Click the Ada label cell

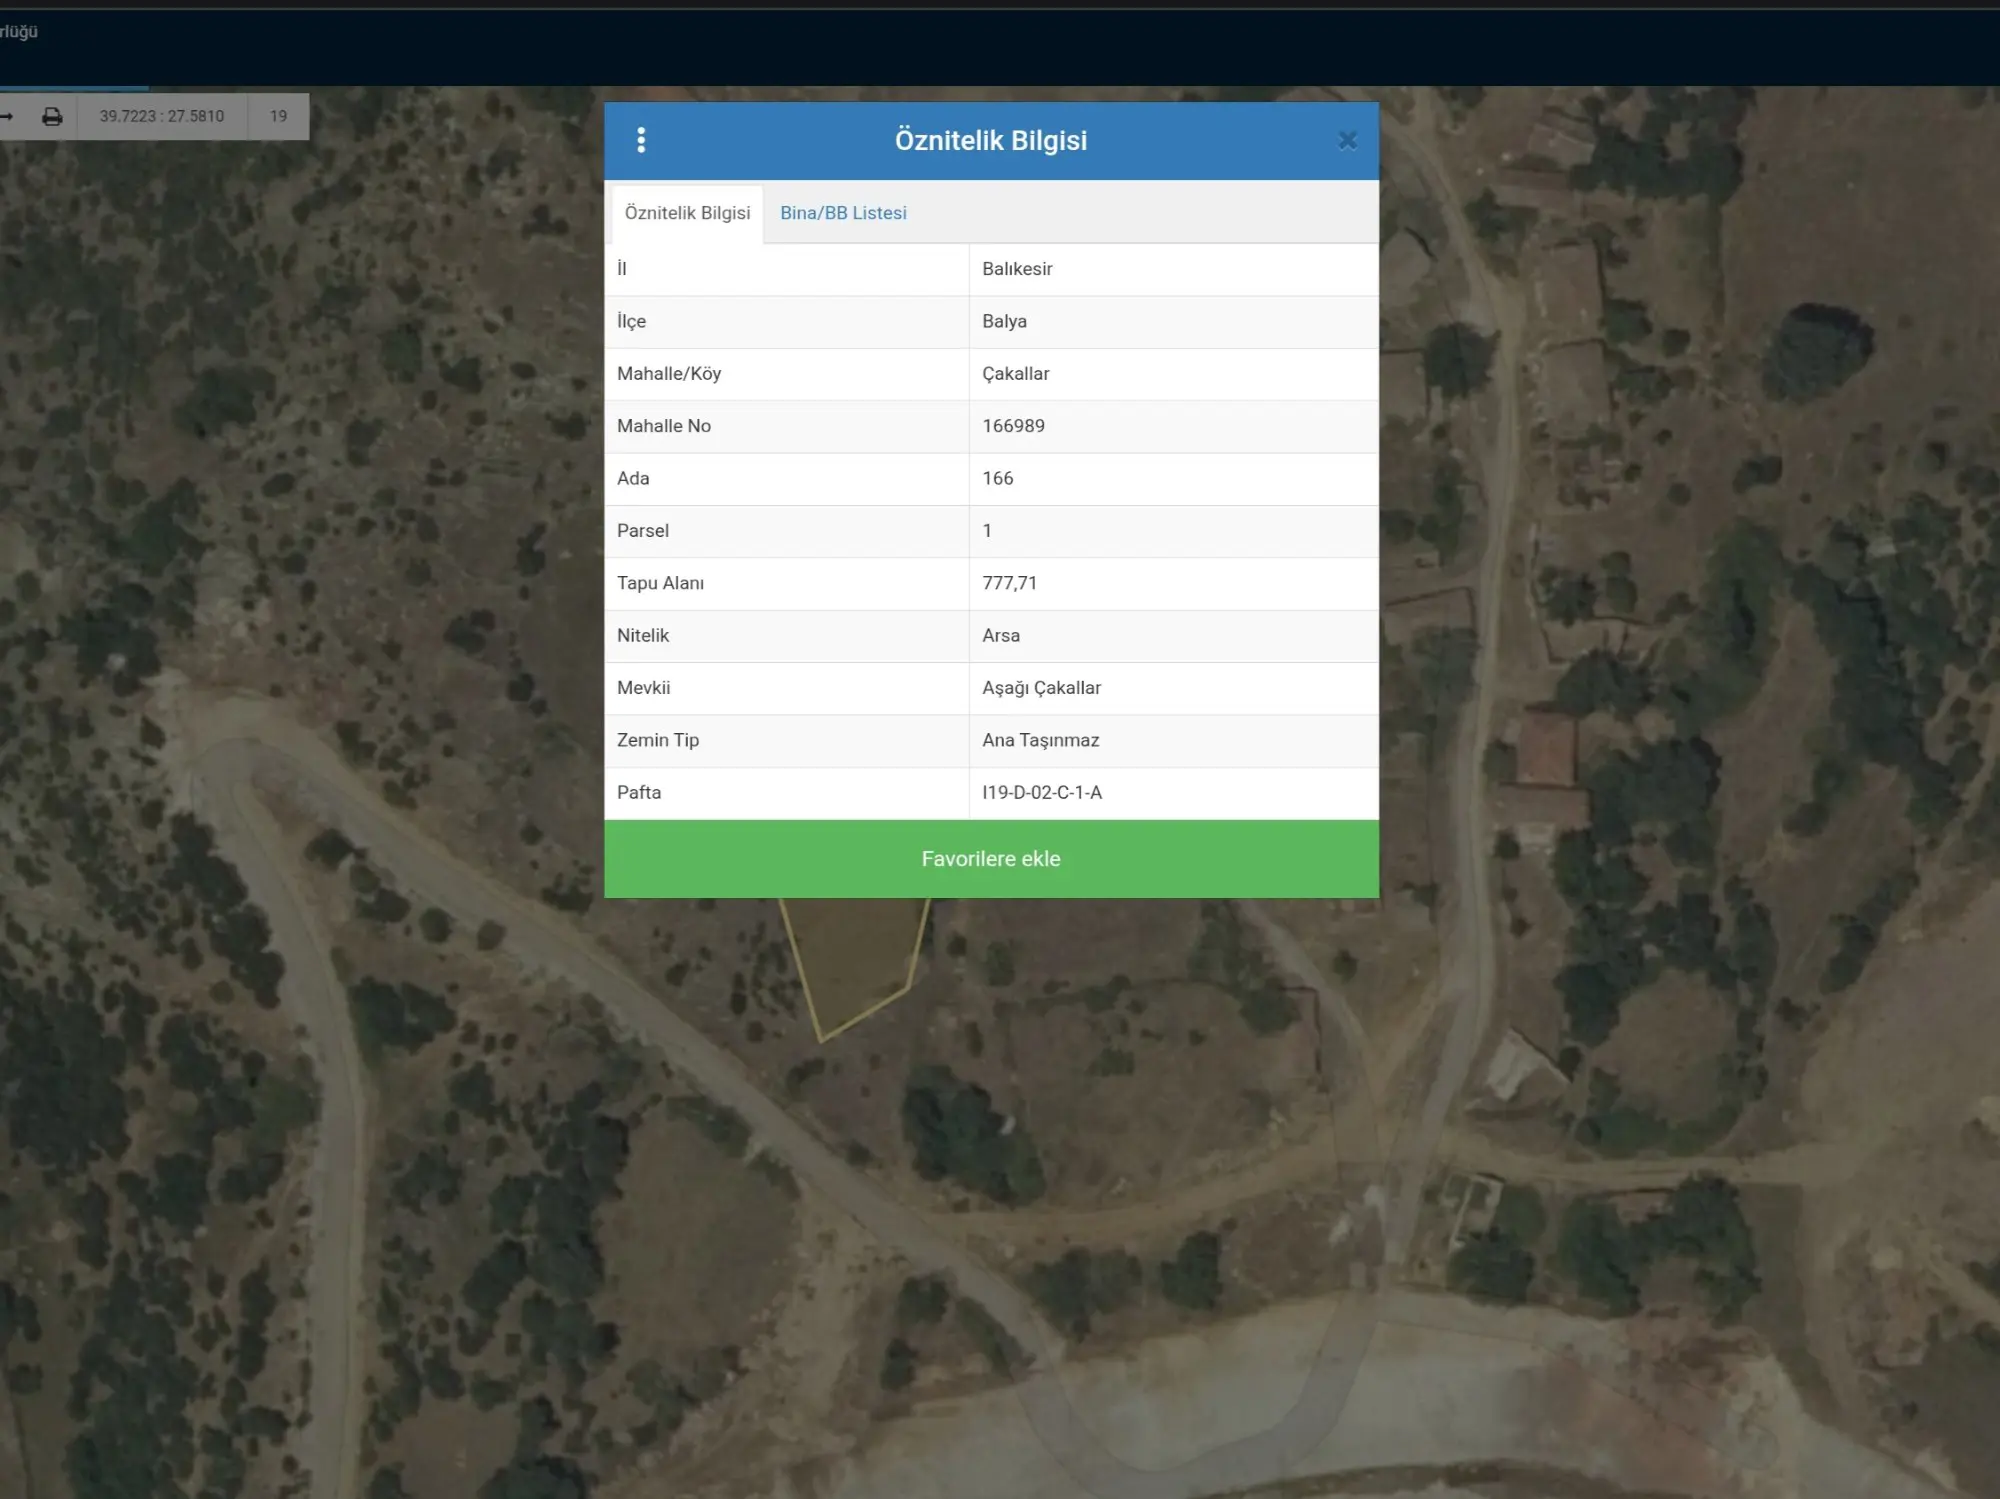click(x=787, y=479)
